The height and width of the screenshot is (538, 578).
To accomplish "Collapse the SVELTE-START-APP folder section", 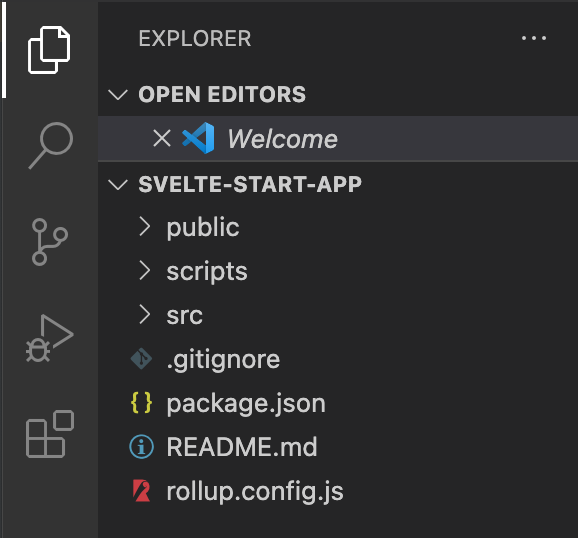I will coord(118,184).
